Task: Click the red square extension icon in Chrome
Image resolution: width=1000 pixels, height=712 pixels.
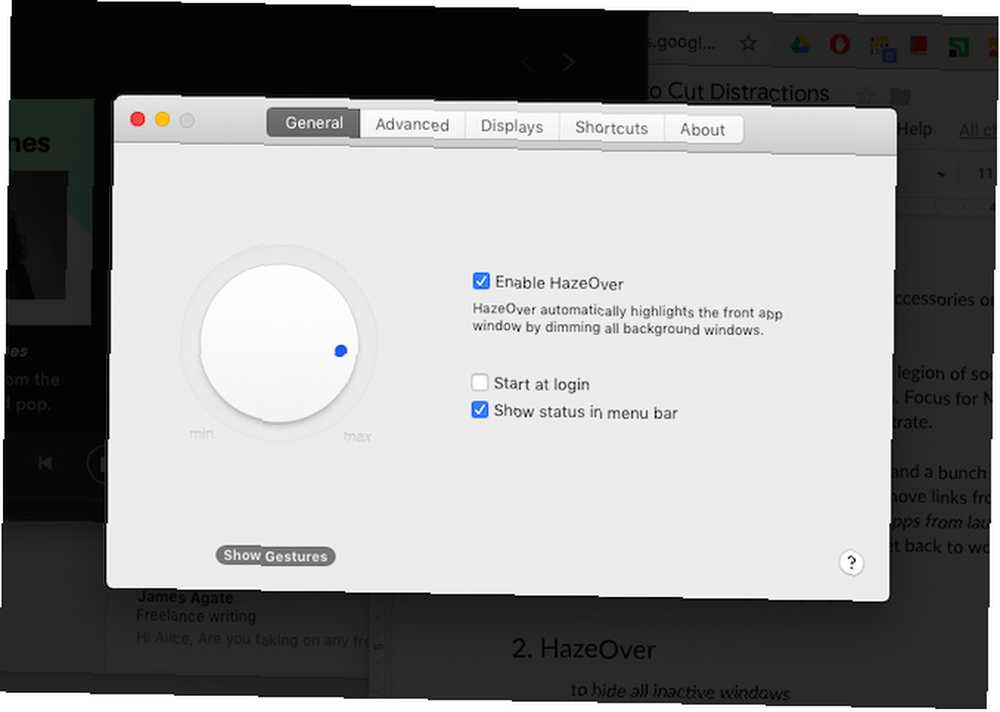Action: pyautogui.click(x=919, y=45)
